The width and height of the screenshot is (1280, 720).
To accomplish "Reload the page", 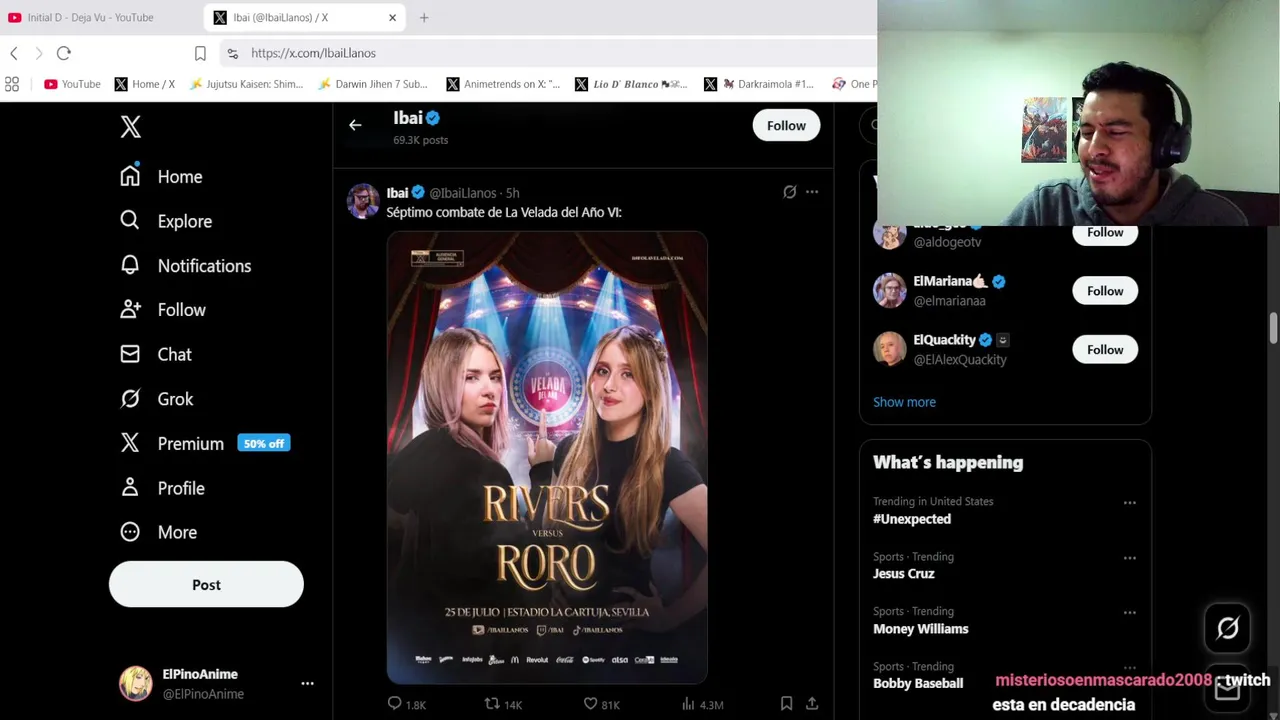I will pyautogui.click(x=64, y=53).
